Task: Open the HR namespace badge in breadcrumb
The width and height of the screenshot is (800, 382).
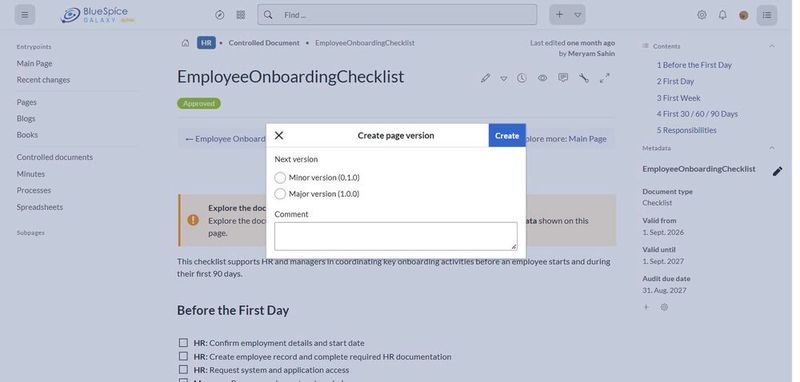Action: point(206,43)
